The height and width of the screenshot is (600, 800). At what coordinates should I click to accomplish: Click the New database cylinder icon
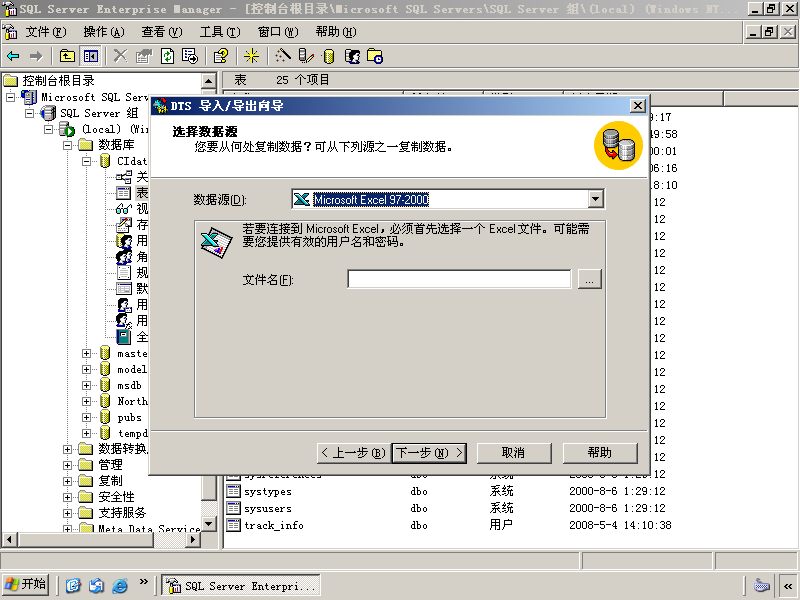pos(329,56)
